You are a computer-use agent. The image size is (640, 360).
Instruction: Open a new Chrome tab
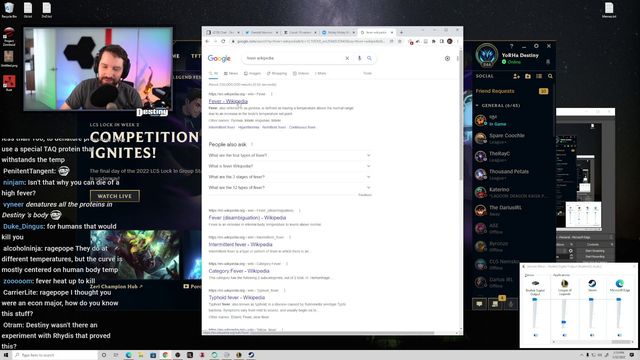click(x=401, y=32)
